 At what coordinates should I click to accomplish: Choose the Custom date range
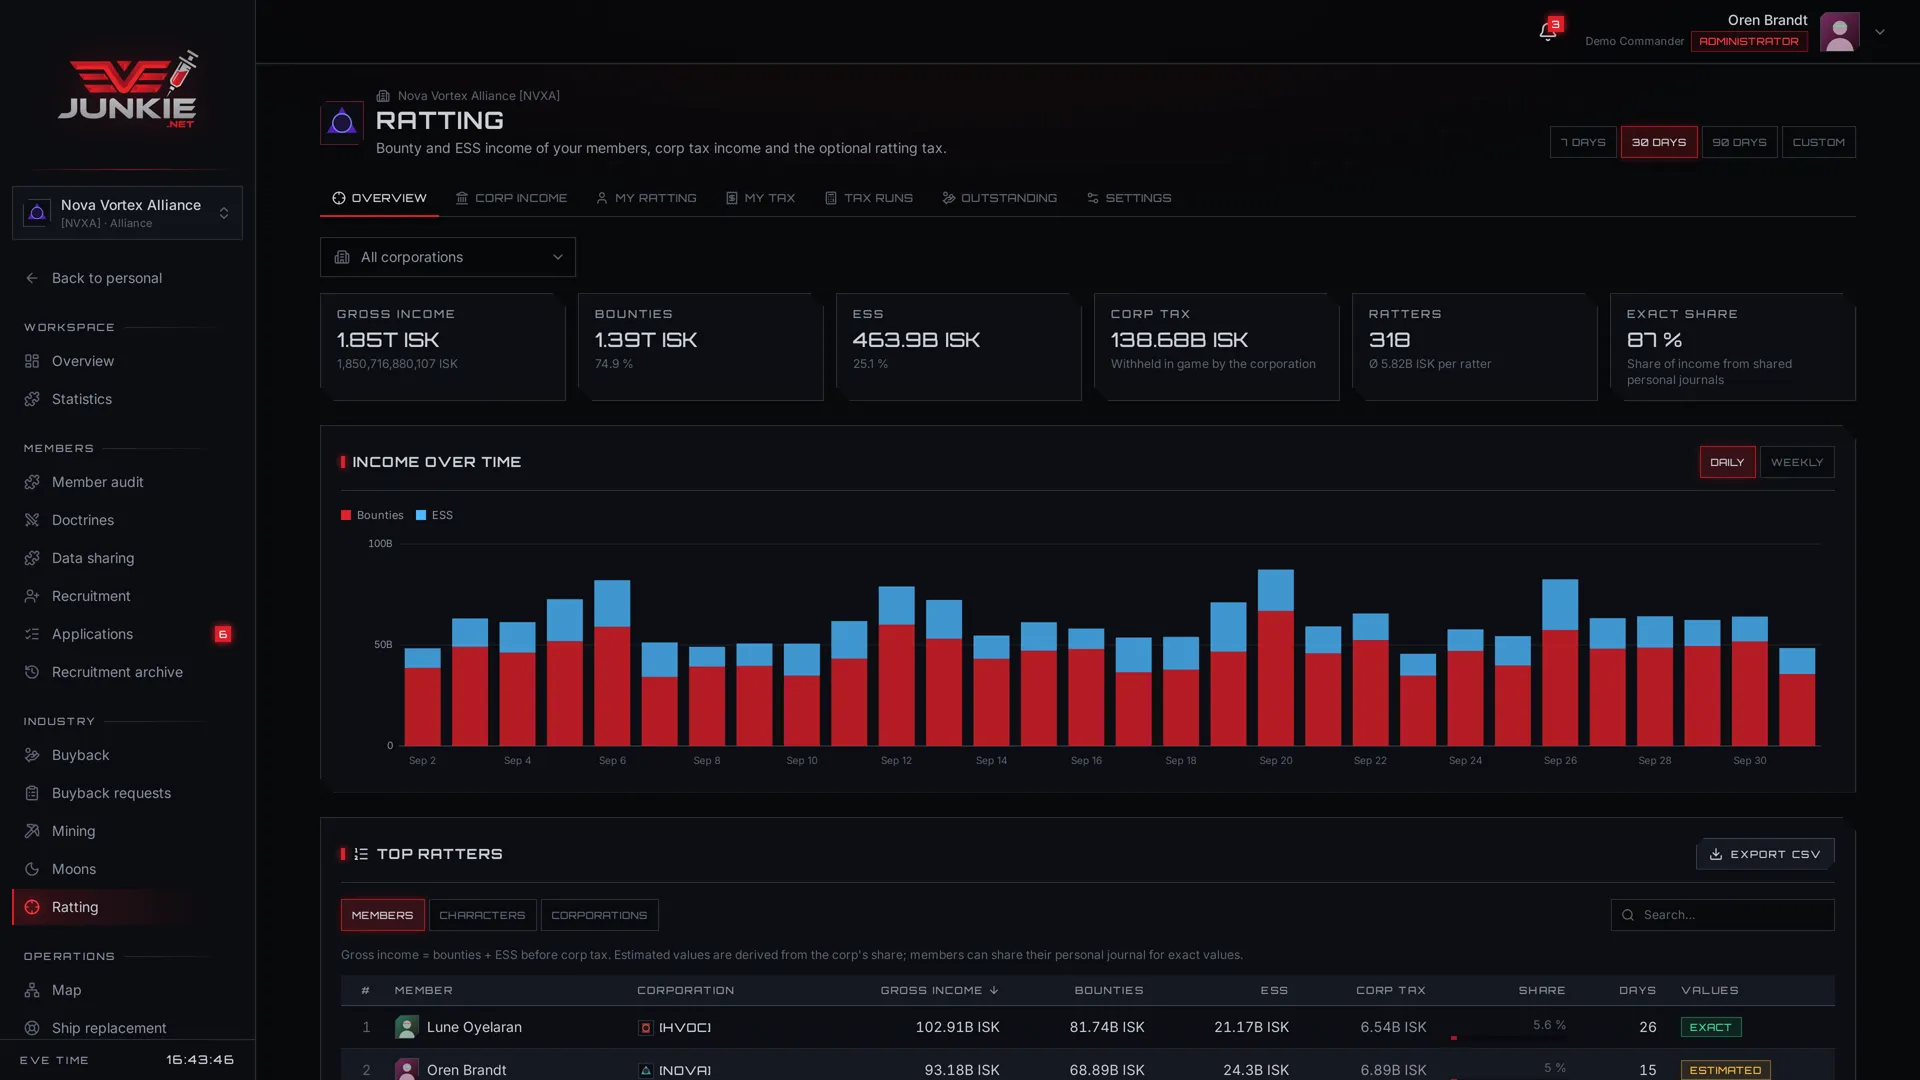(x=1818, y=142)
